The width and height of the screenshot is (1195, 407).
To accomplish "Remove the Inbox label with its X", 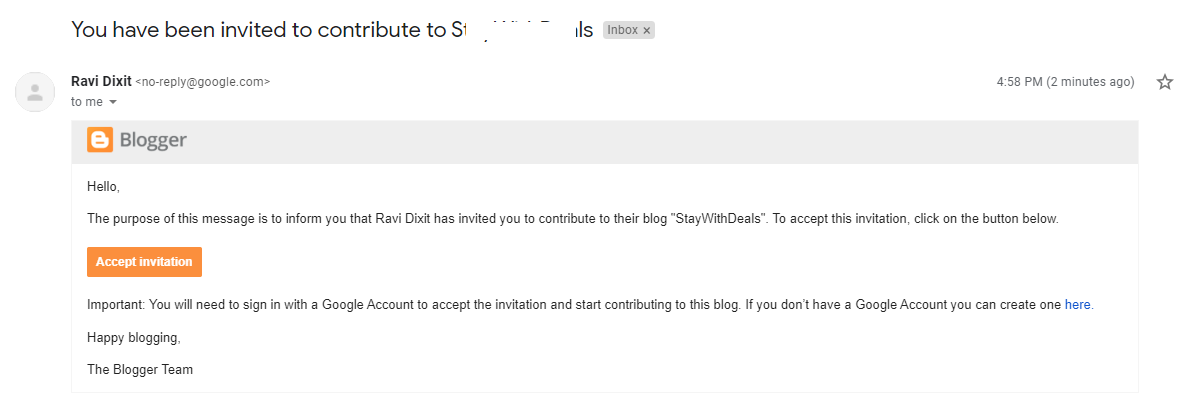I will (x=647, y=31).
